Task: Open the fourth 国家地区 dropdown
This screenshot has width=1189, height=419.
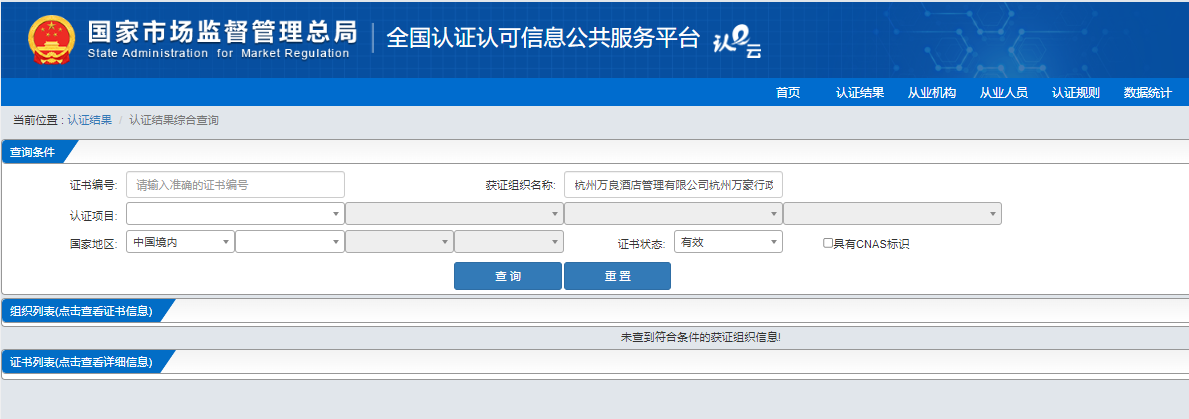Action: point(509,242)
